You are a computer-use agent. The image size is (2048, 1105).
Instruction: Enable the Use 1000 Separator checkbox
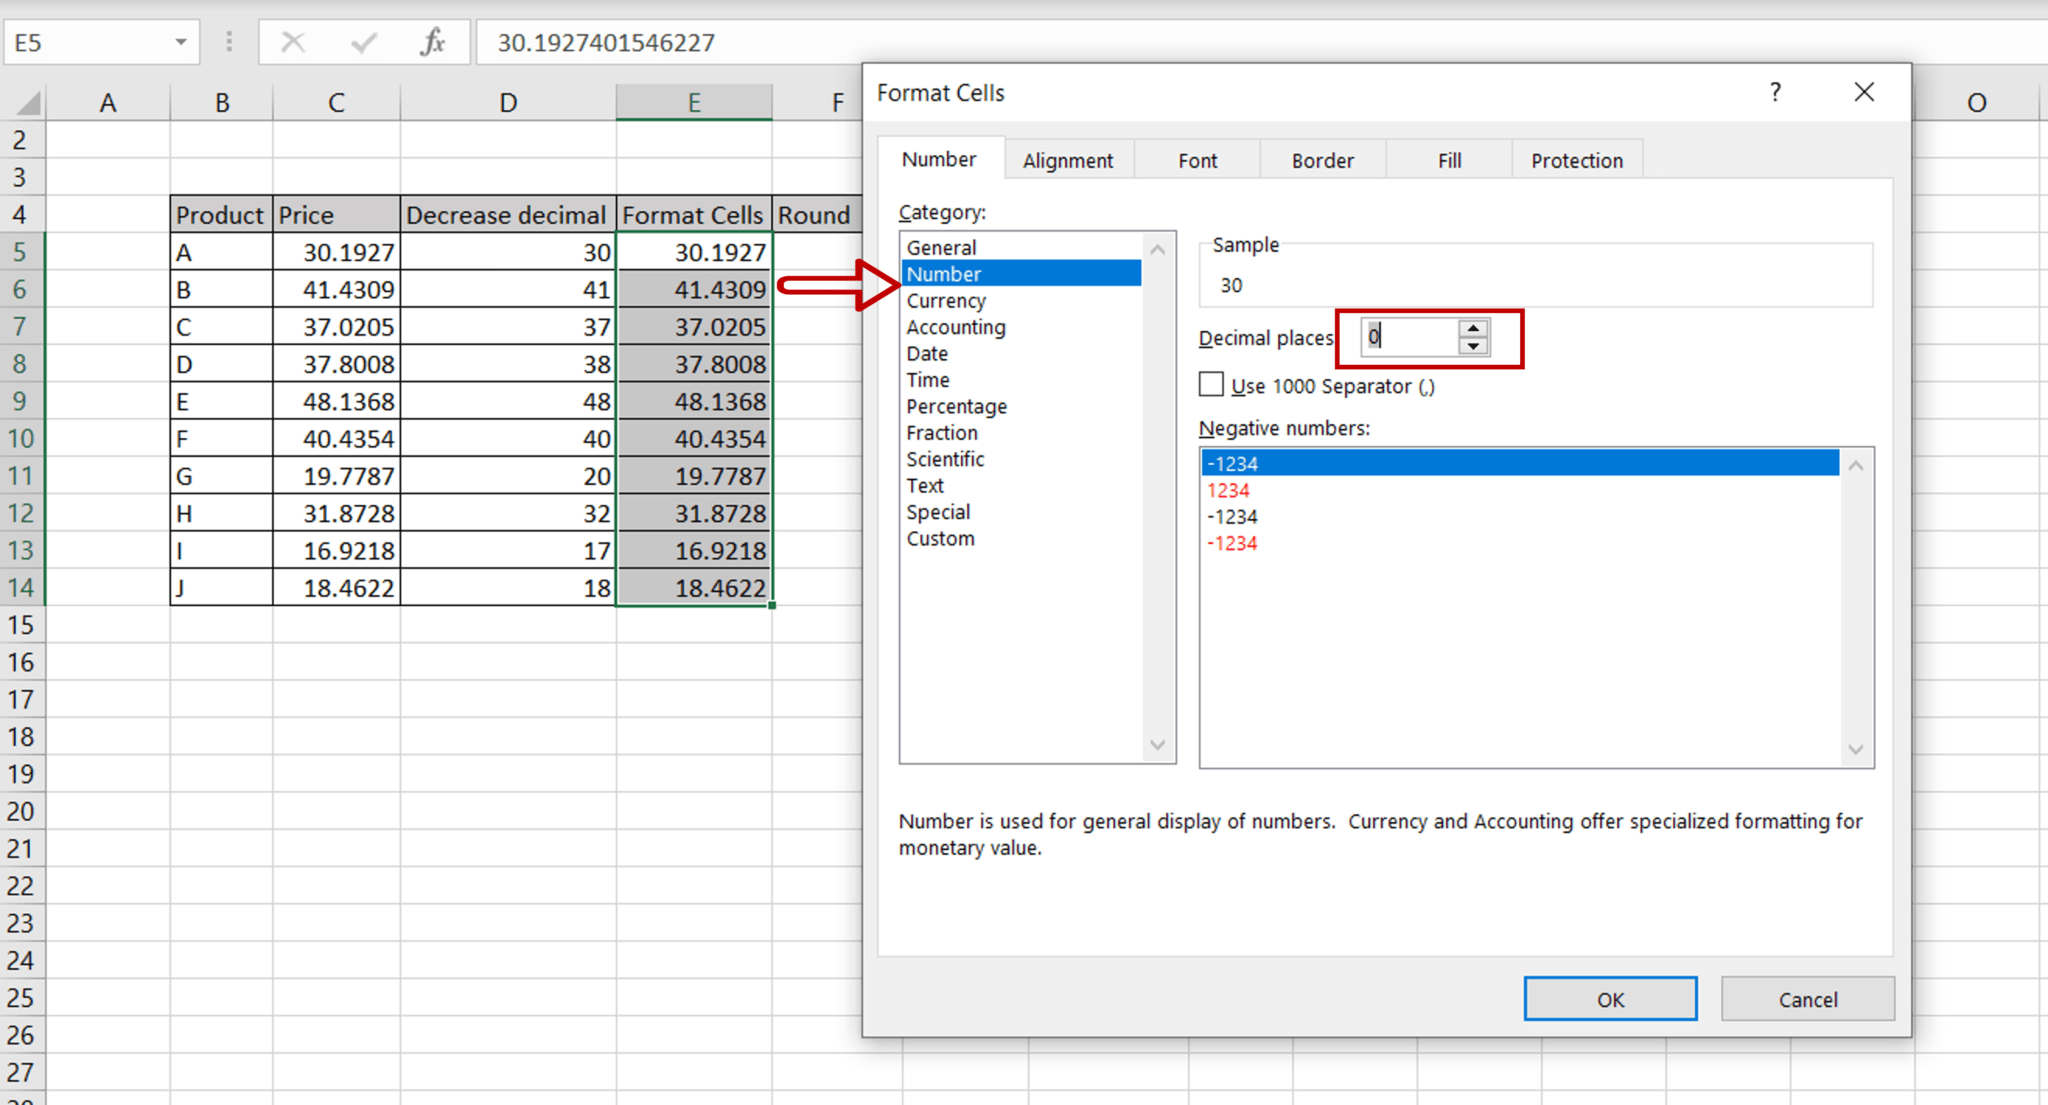click(1210, 384)
